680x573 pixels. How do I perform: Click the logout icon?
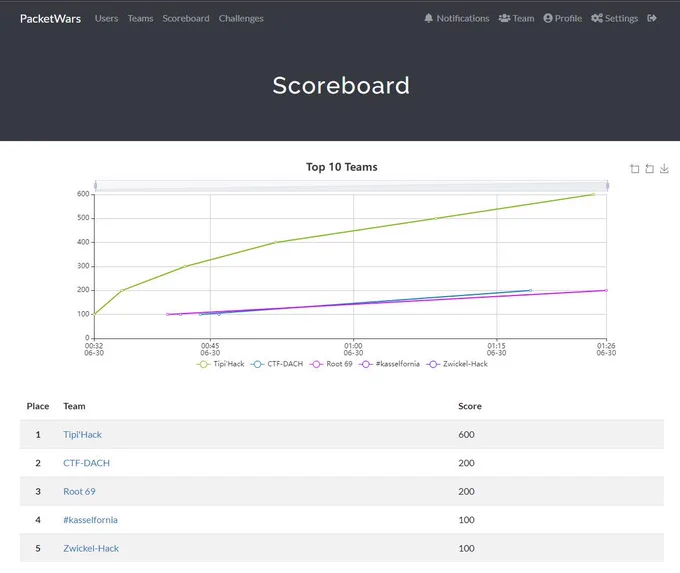651,18
